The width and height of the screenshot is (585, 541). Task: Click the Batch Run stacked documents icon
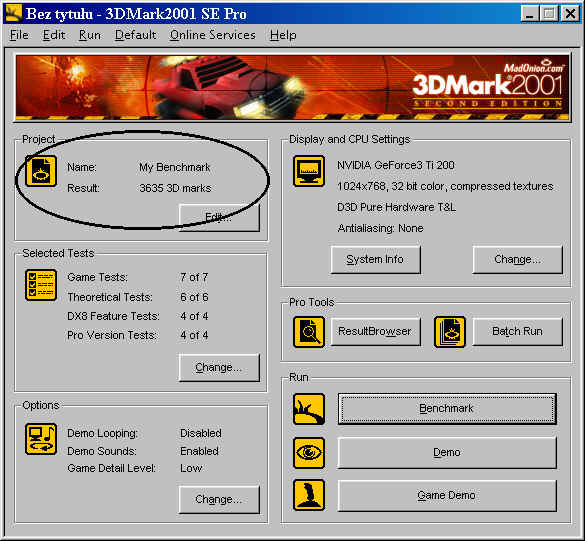click(450, 332)
